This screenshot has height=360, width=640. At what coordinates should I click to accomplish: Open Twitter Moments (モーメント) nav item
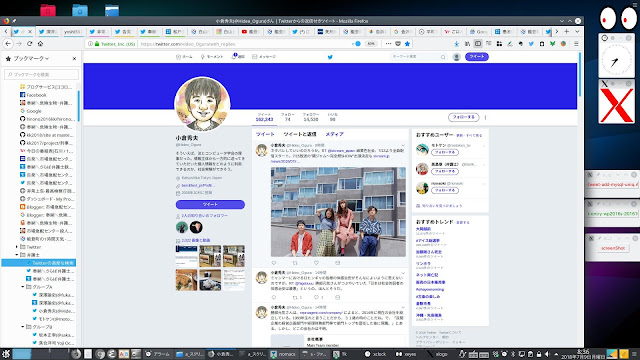click(211, 57)
